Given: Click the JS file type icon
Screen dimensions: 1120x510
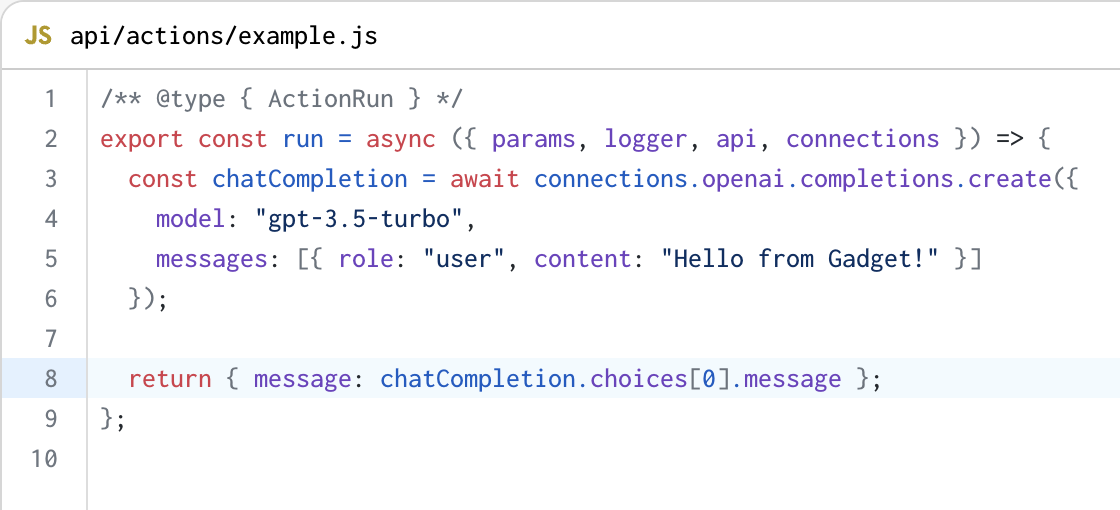Looking at the screenshot, I should coord(38,36).
